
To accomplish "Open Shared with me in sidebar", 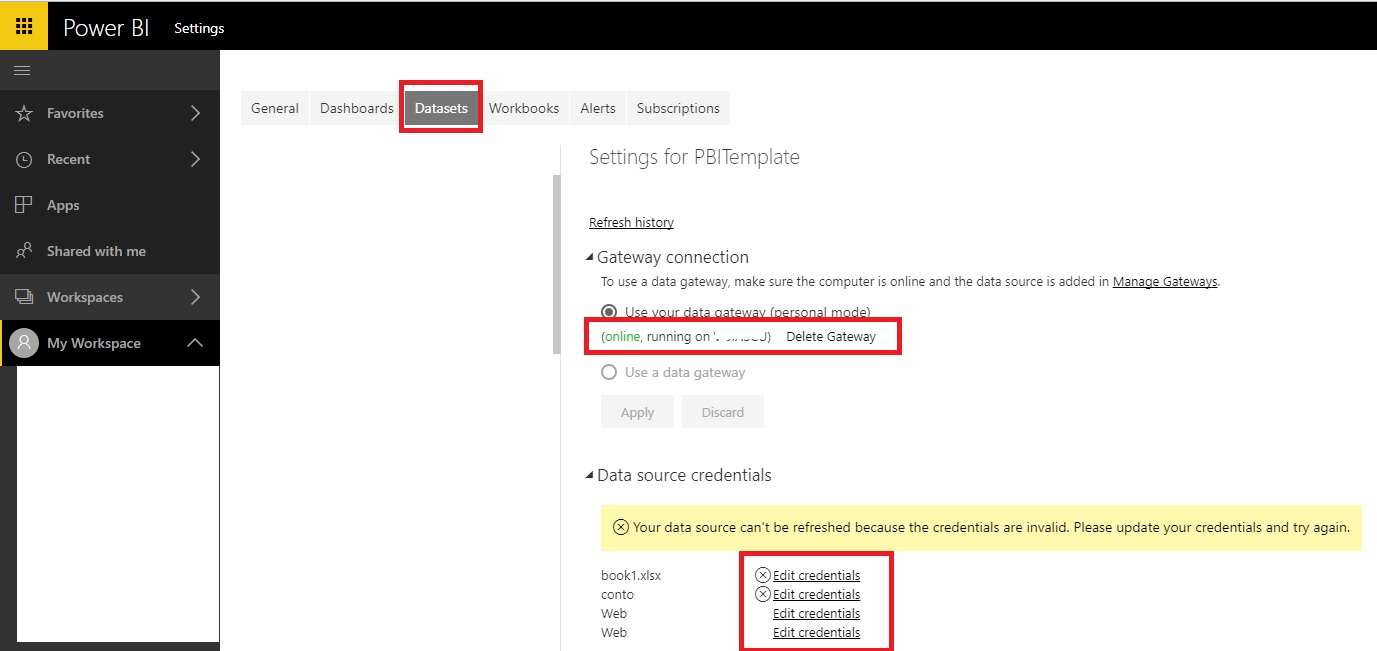I will click(110, 251).
